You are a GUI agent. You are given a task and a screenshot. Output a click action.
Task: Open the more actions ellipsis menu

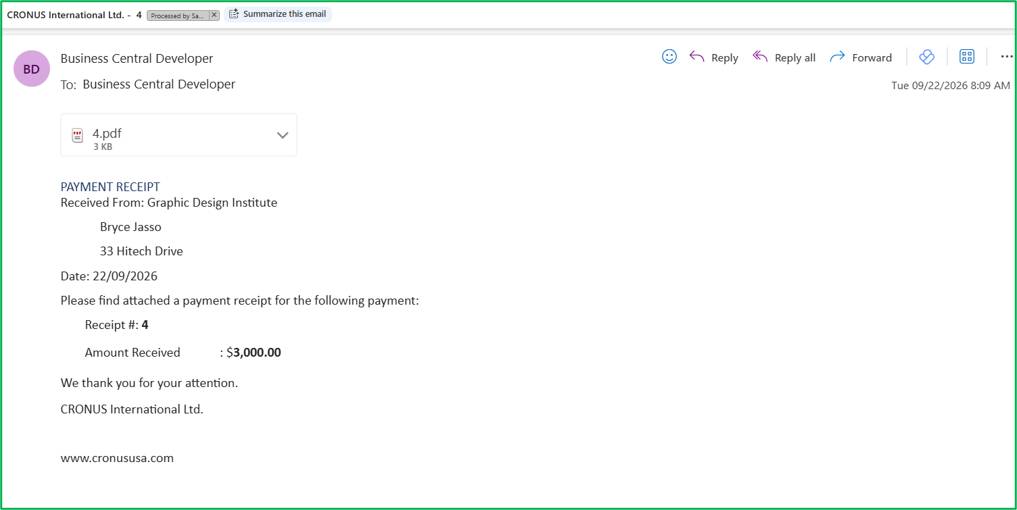(1006, 57)
